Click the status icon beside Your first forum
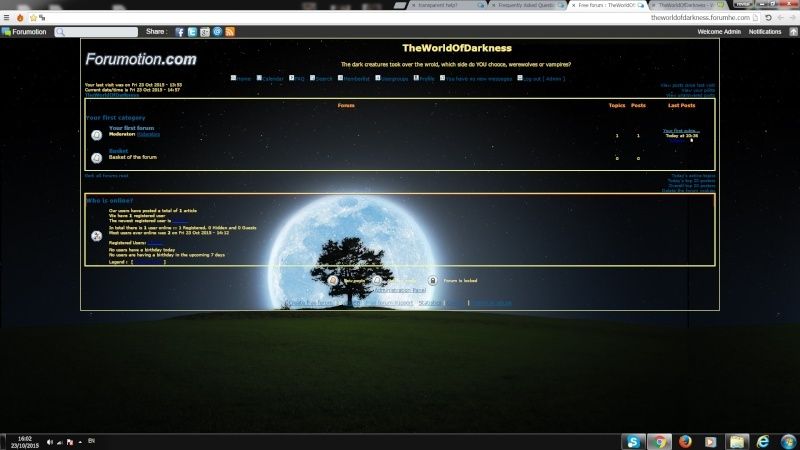This screenshot has width=800, height=450. click(x=96, y=135)
